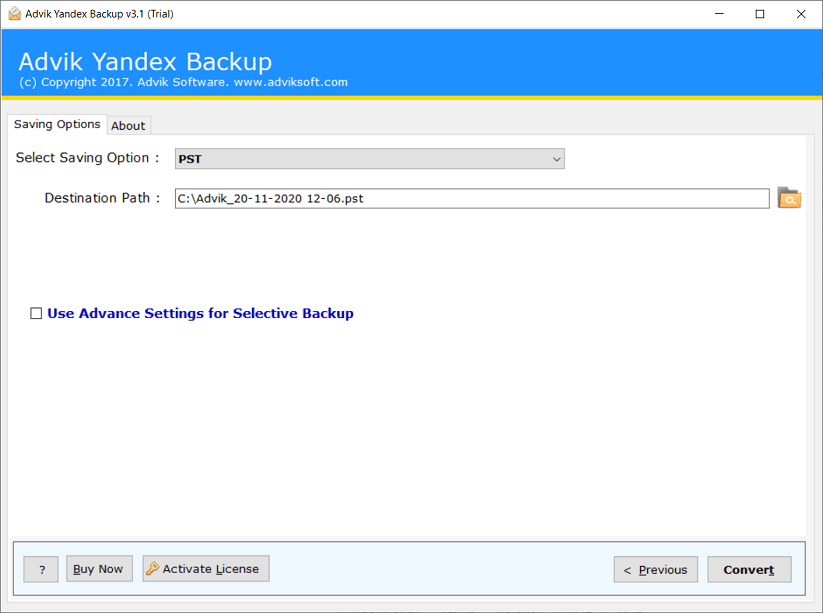
Task: Switch to the About tab
Action: (128, 126)
